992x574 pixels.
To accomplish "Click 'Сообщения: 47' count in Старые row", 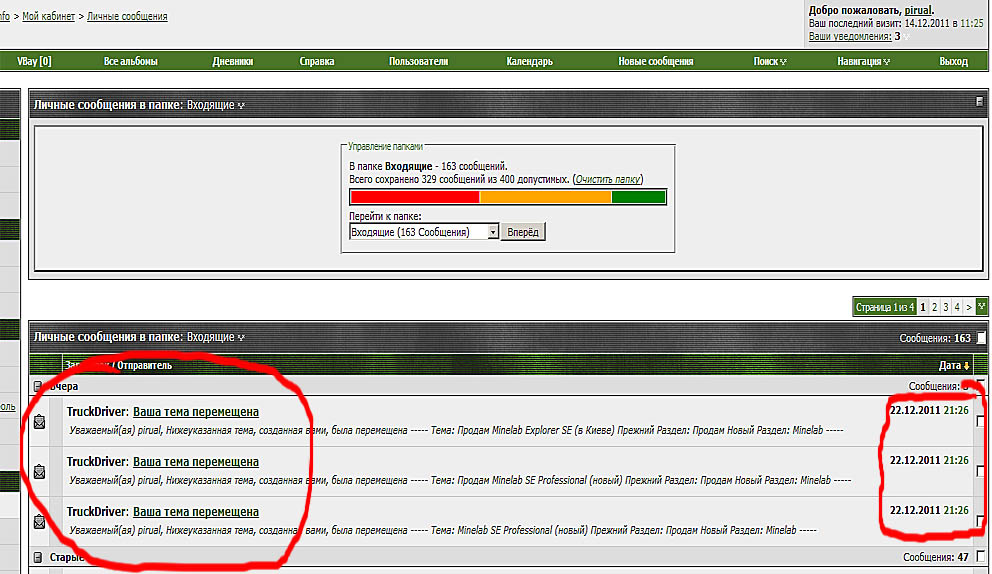I will [936, 558].
